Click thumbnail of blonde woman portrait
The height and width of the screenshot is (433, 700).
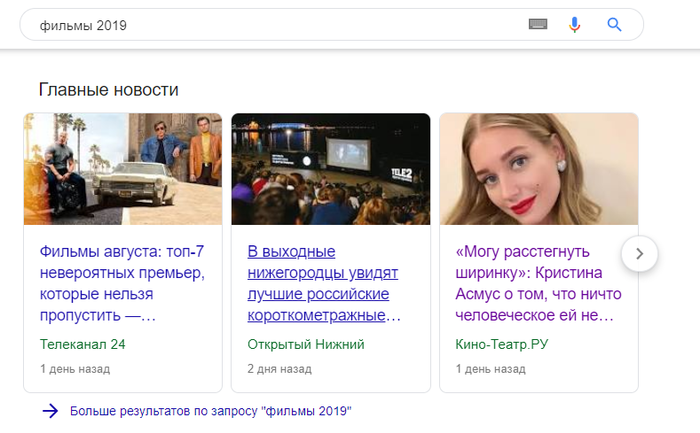point(539,169)
